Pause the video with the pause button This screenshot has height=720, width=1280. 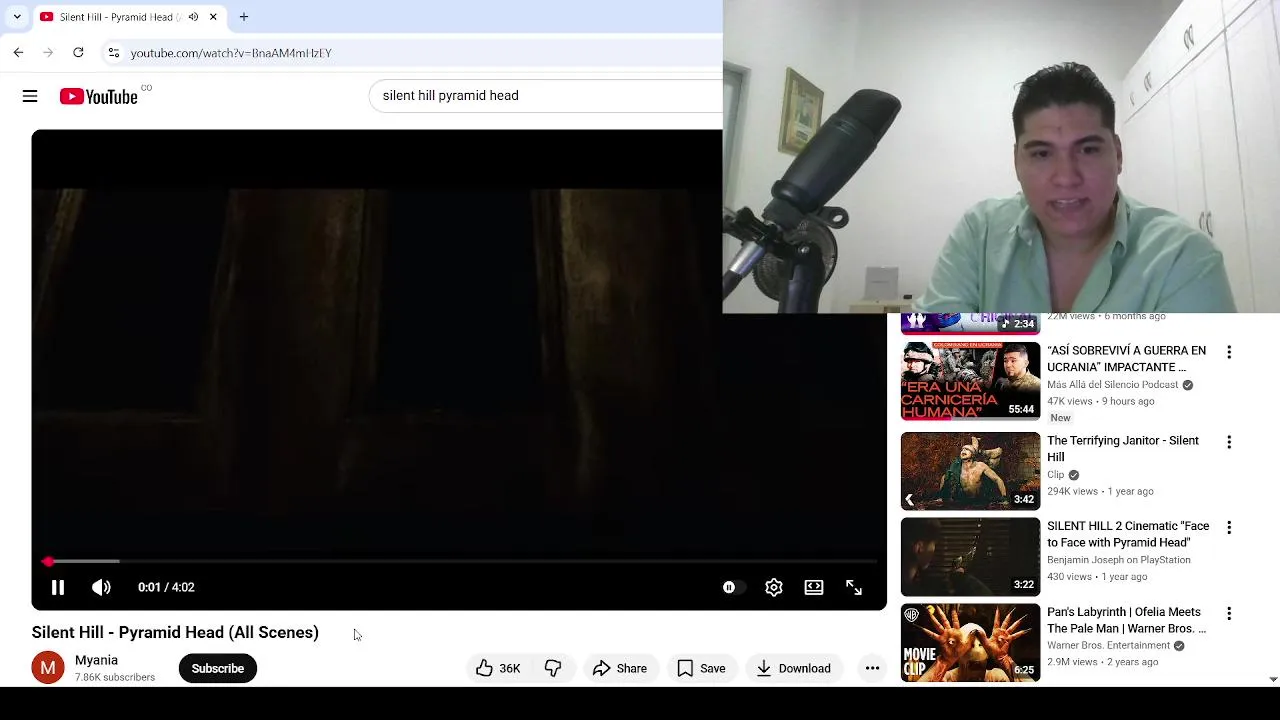pyautogui.click(x=58, y=587)
